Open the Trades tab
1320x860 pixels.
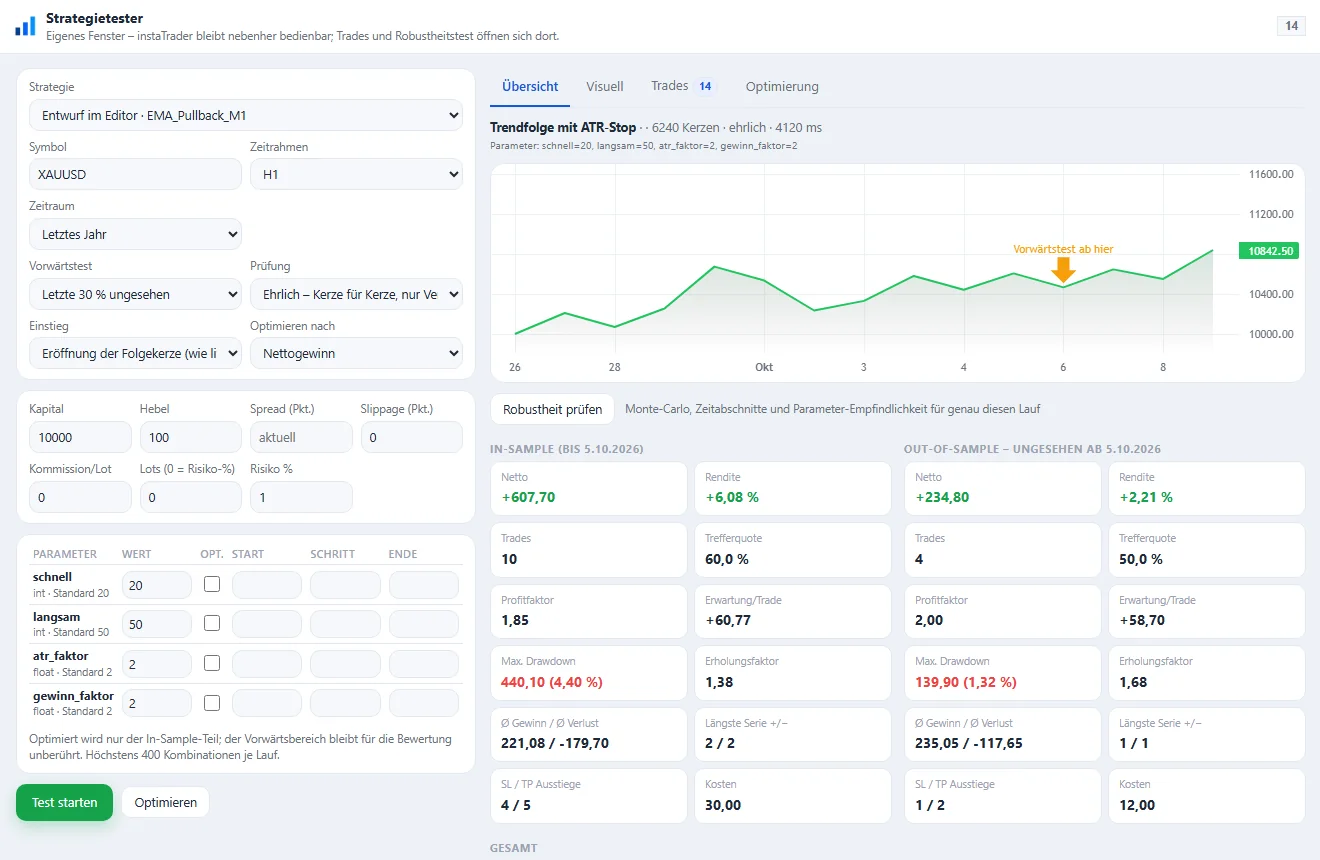[684, 87]
